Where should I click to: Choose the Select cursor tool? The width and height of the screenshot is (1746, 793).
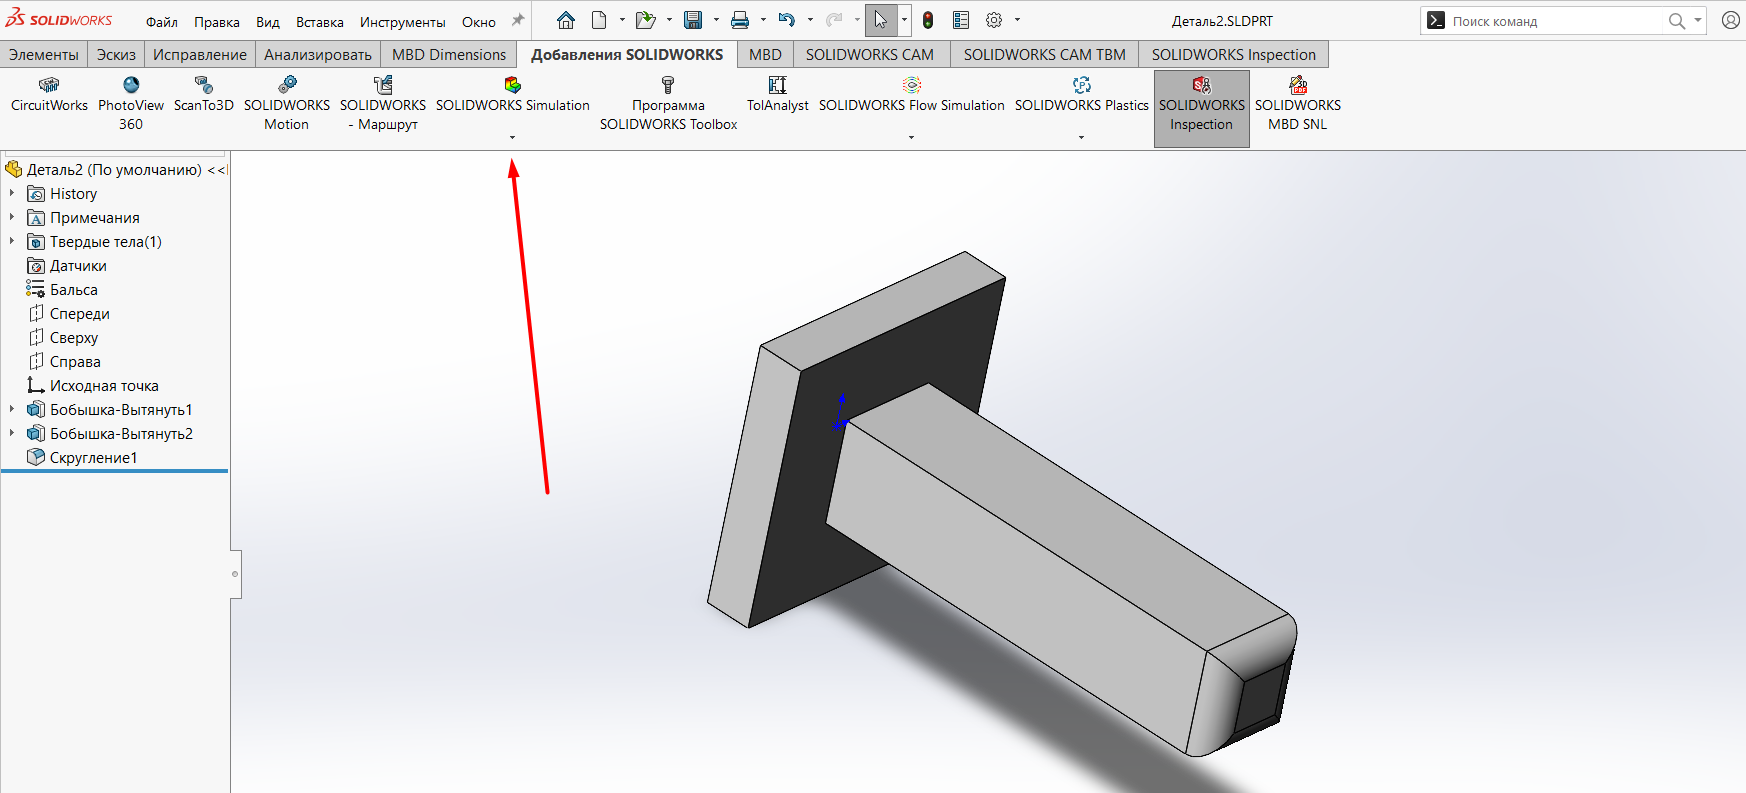click(881, 20)
